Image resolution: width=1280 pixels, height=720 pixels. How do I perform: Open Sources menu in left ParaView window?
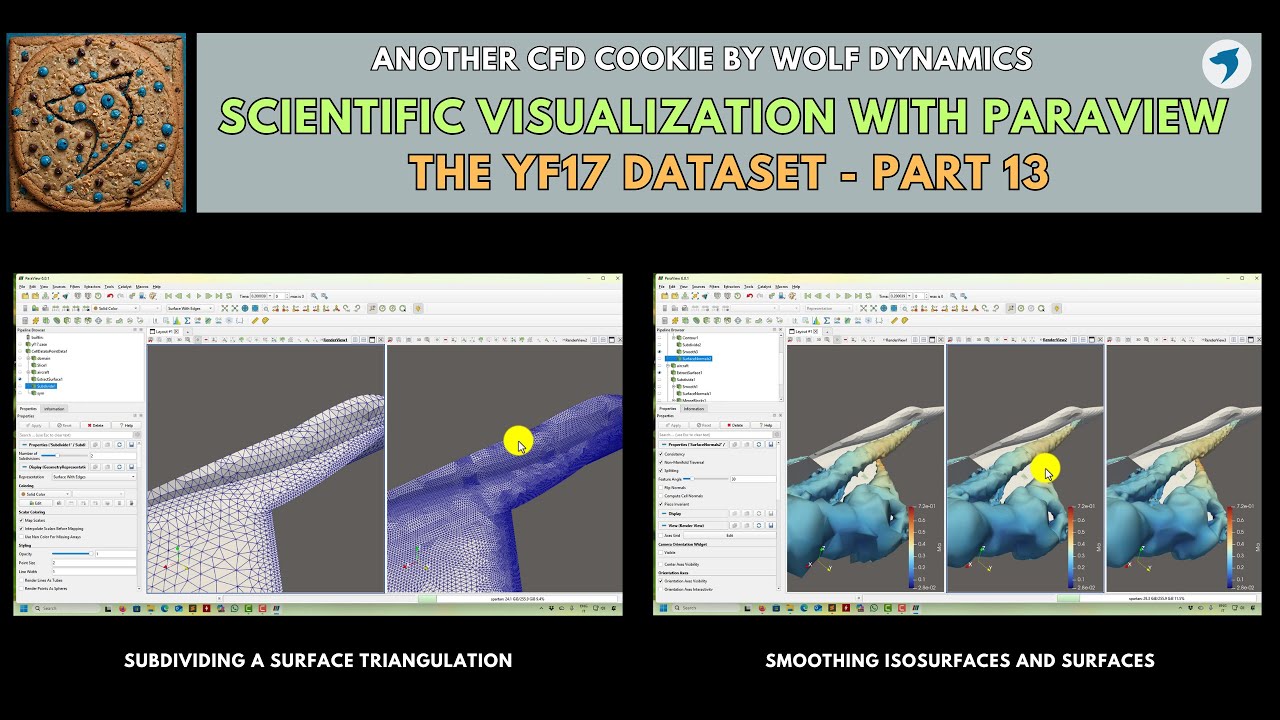[x=59, y=286]
